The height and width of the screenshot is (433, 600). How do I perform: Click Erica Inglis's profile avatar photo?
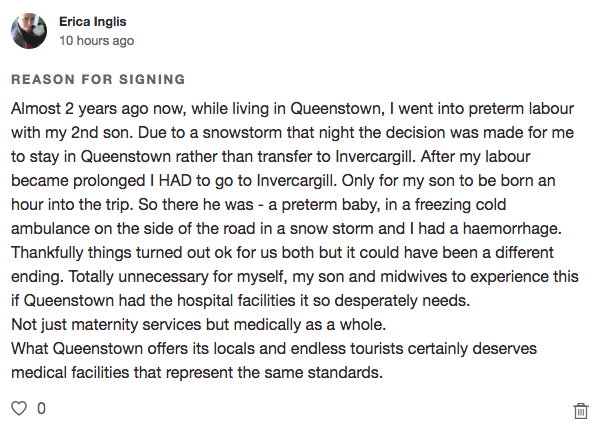click(x=28, y=31)
